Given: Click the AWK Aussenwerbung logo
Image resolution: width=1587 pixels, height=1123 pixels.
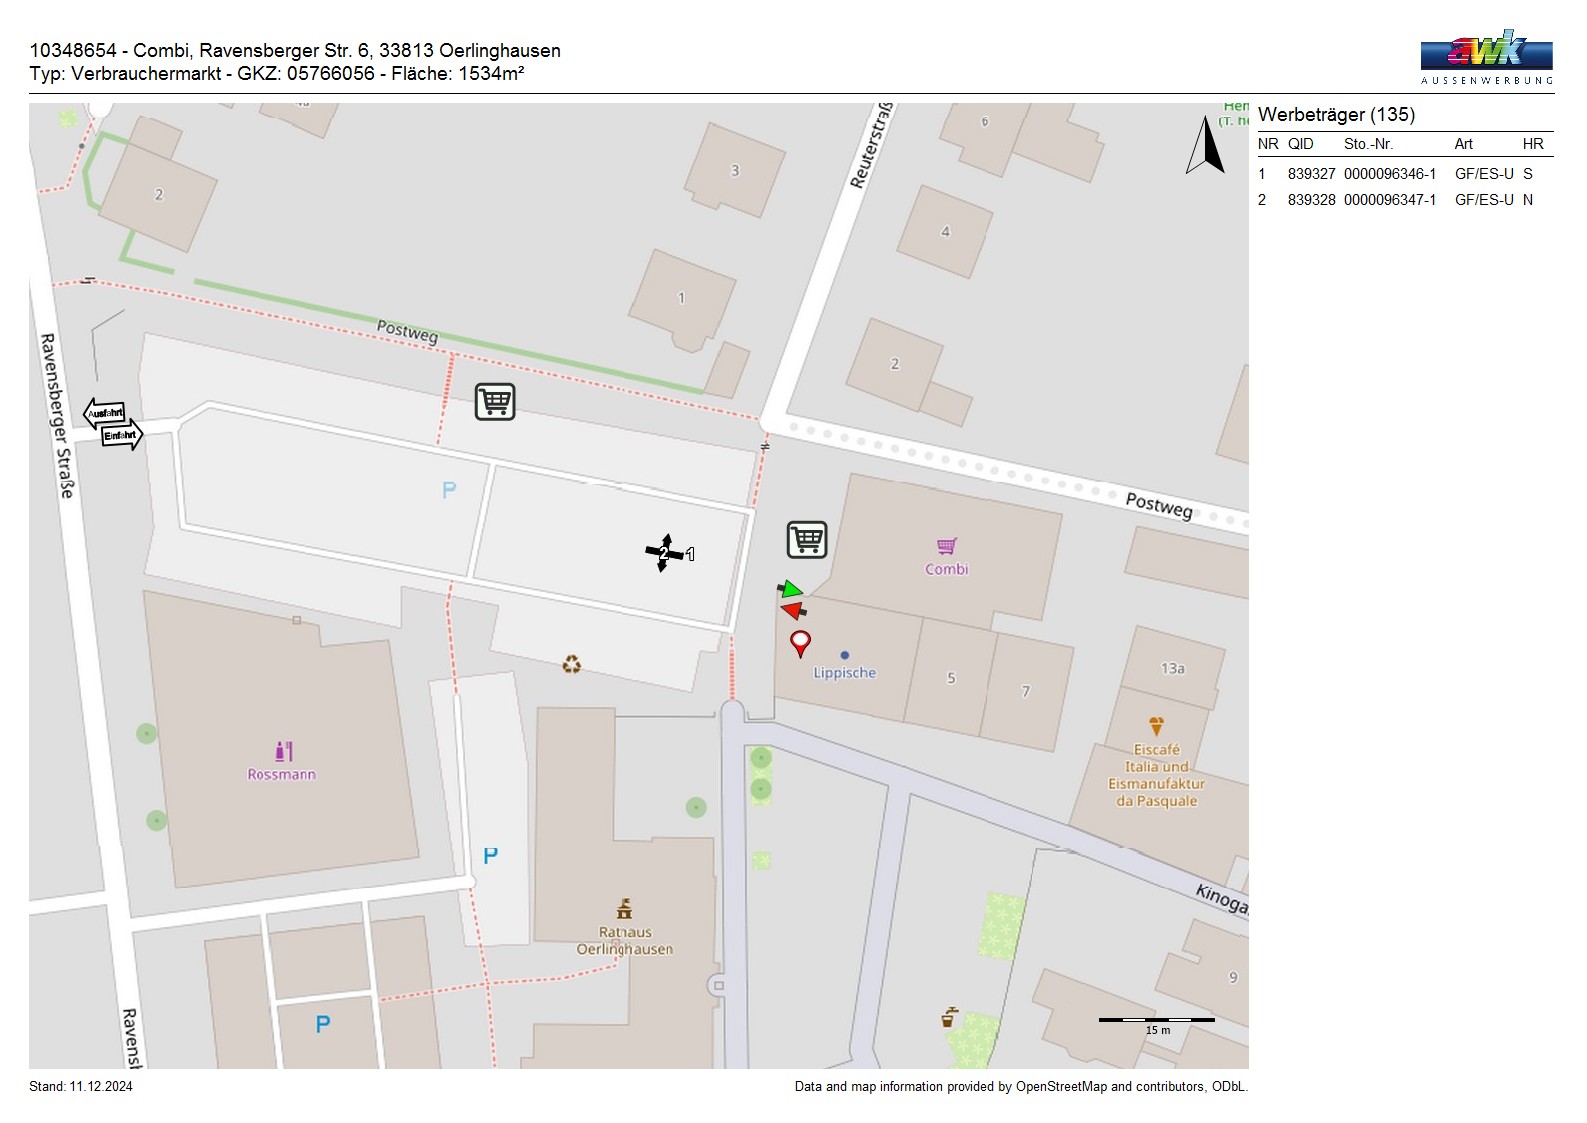Looking at the screenshot, I should point(1486,57).
